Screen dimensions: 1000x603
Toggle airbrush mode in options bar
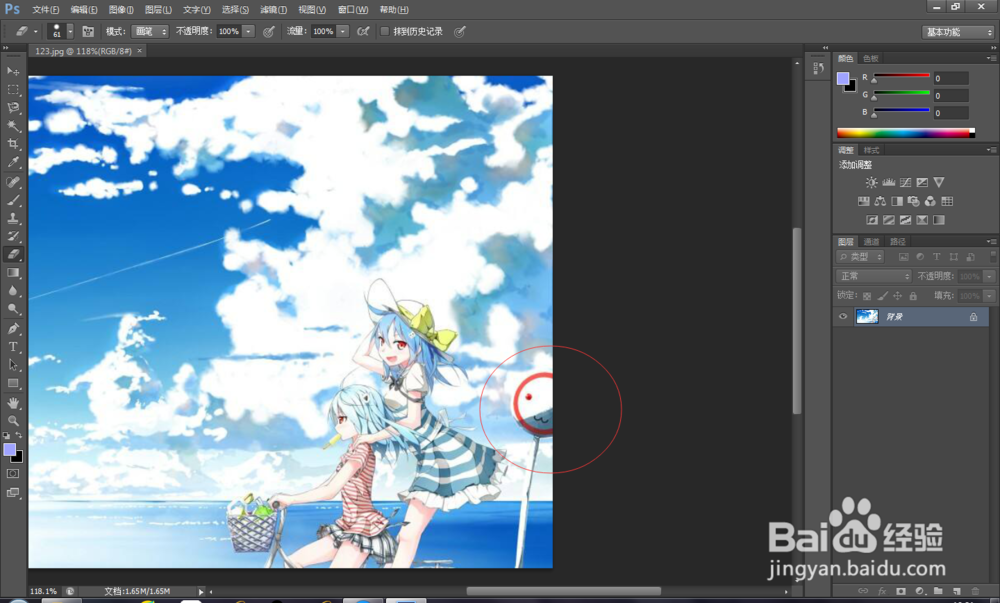(363, 31)
